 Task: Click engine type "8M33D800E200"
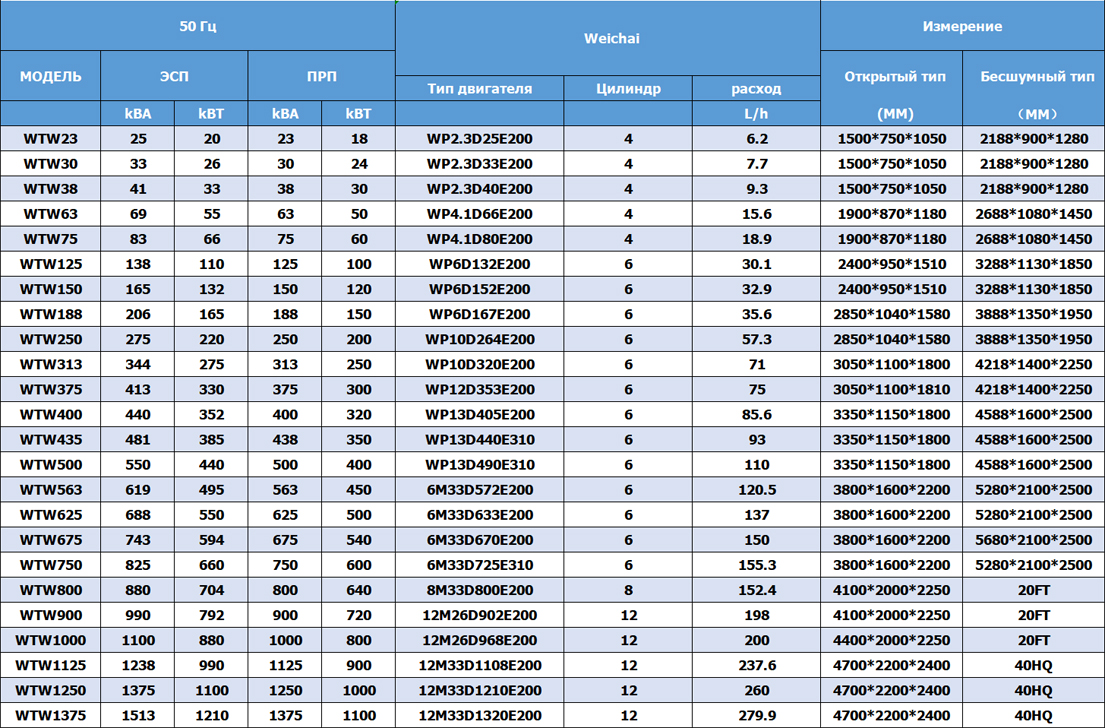(x=479, y=591)
